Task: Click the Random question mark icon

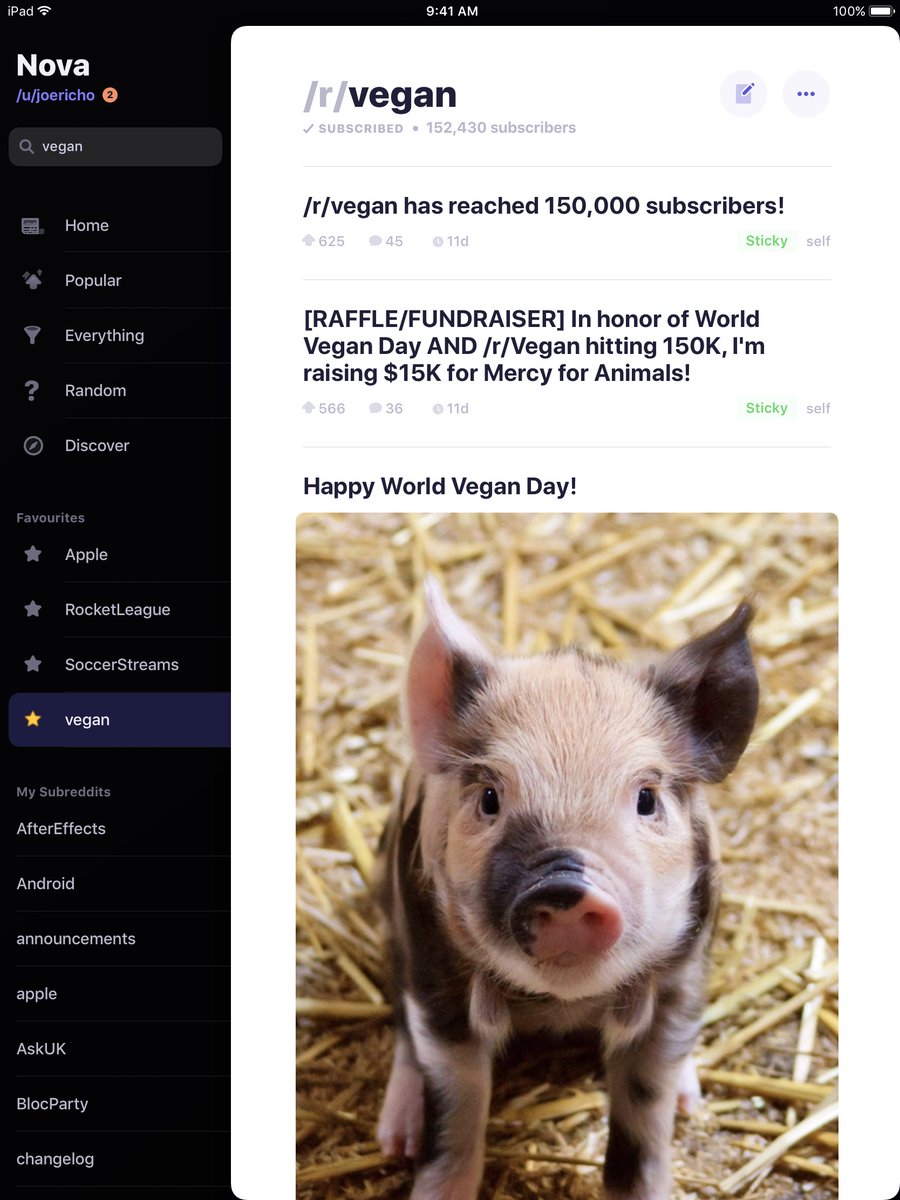Action: [x=33, y=391]
